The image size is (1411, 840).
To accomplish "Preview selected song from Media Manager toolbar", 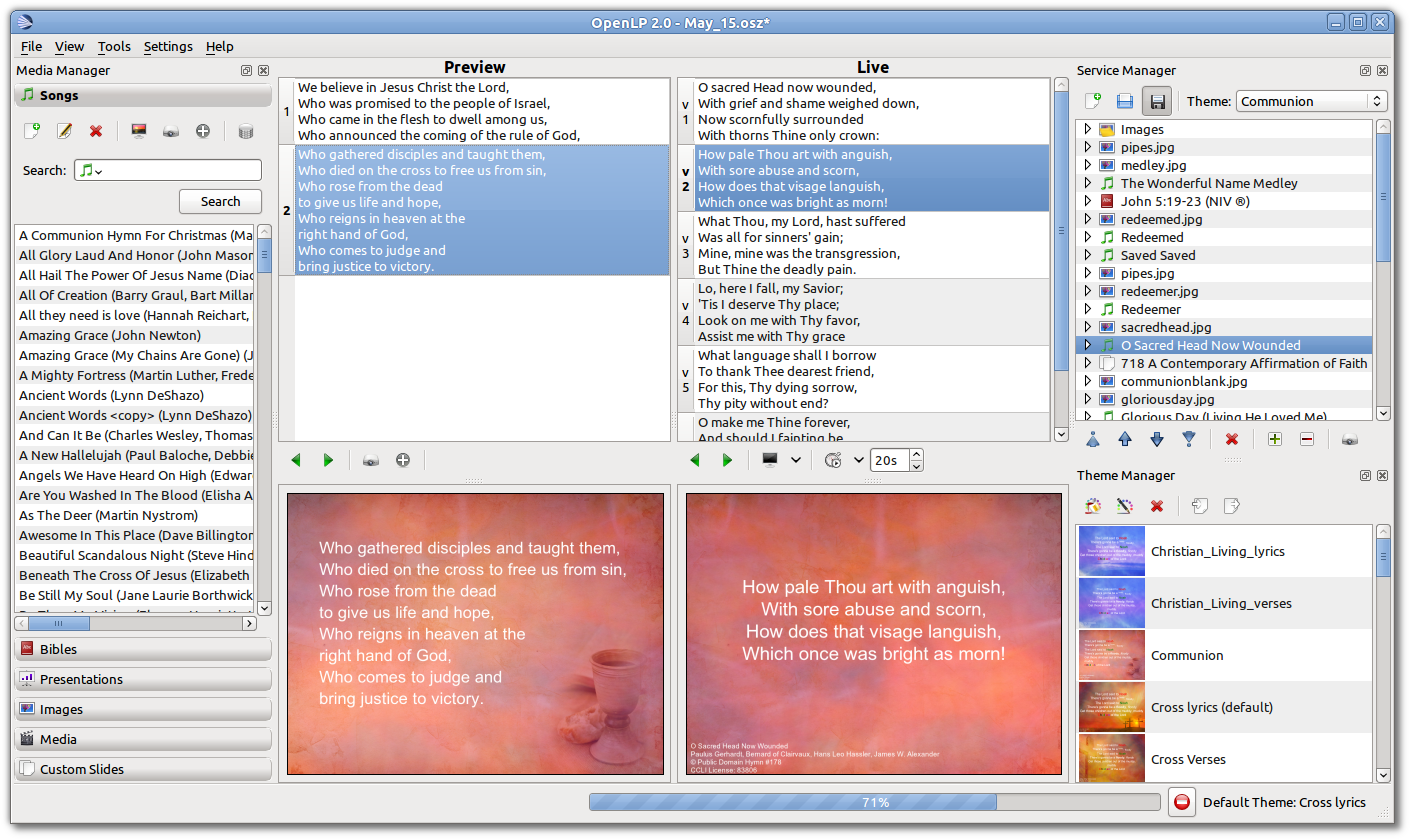I will (x=139, y=131).
